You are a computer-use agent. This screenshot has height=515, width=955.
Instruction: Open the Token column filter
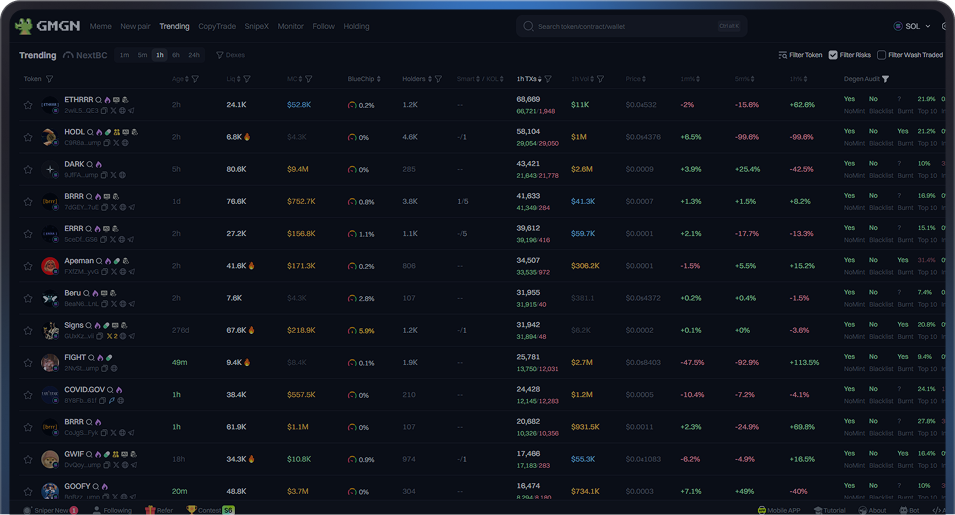pos(49,79)
